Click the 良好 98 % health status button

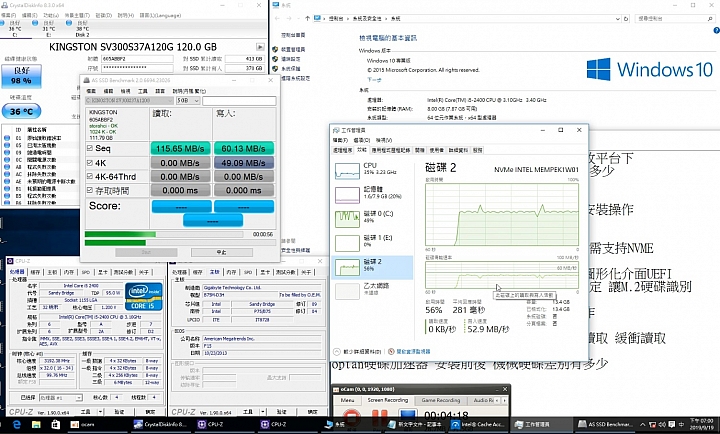point(21,76)
